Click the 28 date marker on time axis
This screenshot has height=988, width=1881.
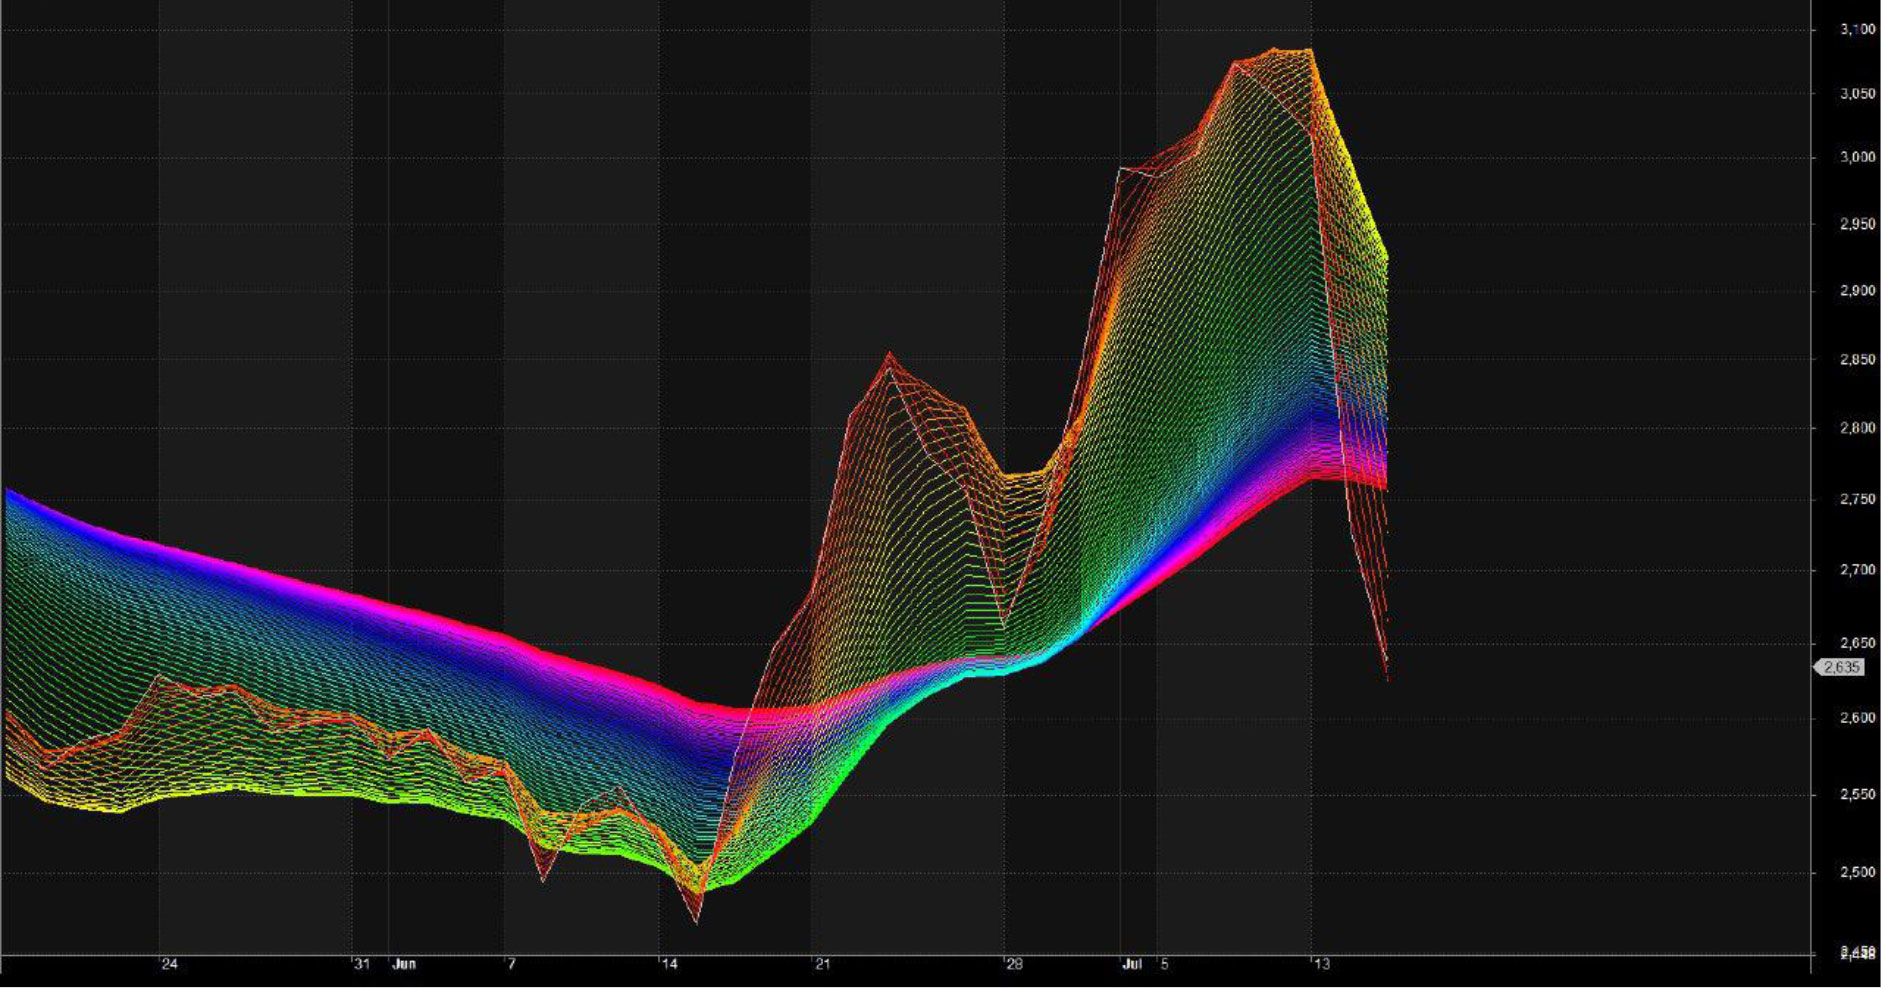click(x=1015, y=965)
